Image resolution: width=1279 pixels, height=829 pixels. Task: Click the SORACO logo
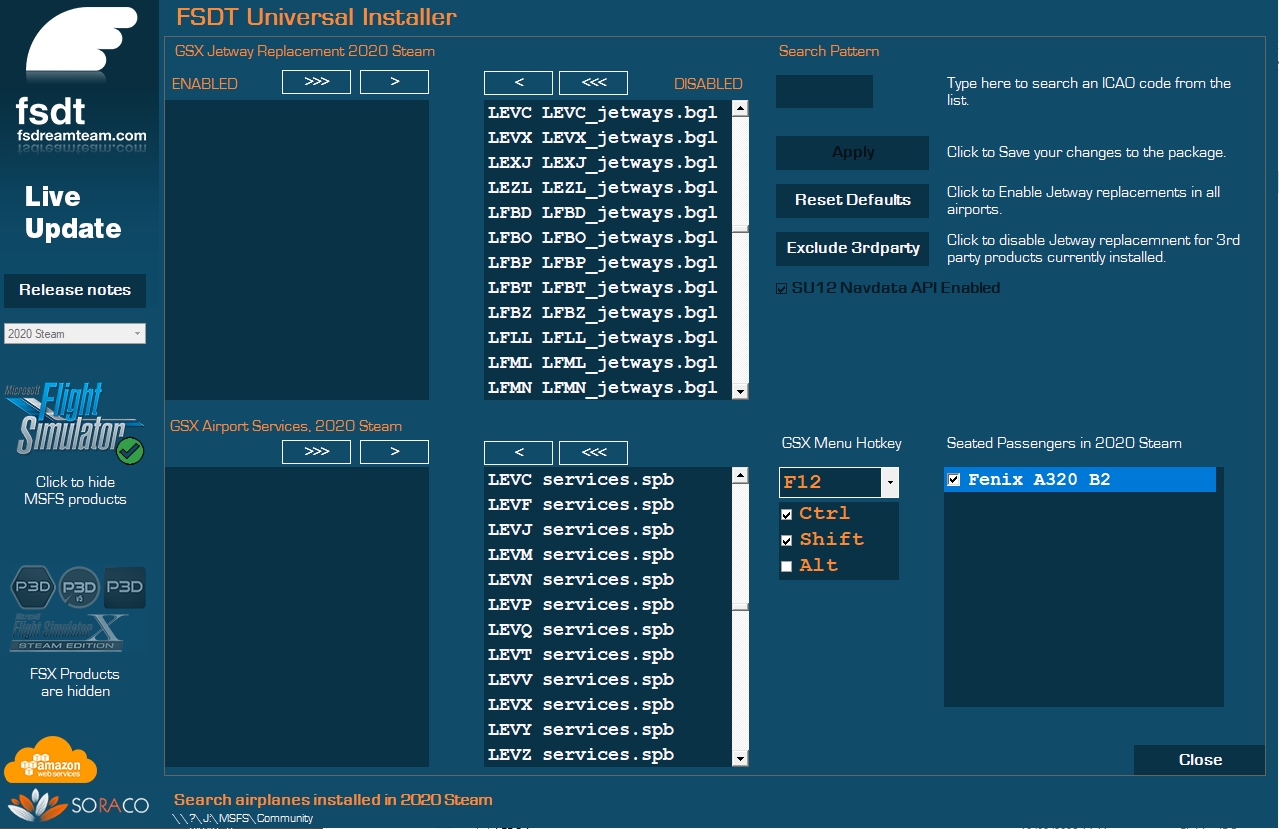click(78, 805)
